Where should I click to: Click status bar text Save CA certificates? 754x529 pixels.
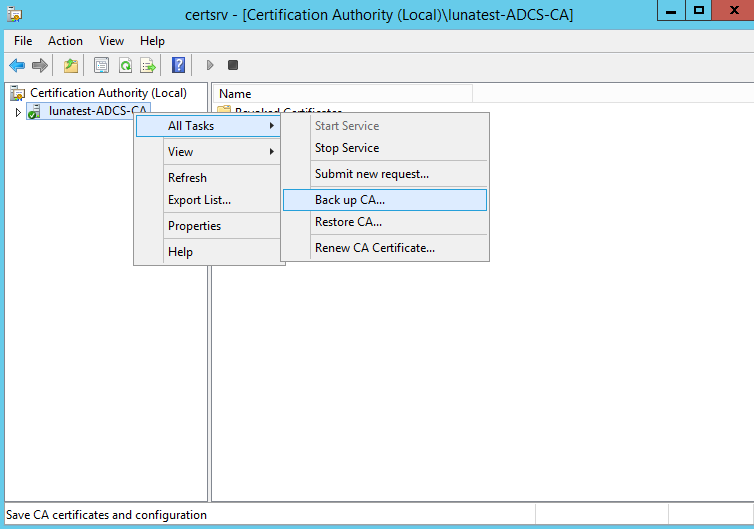coord(106,515)
